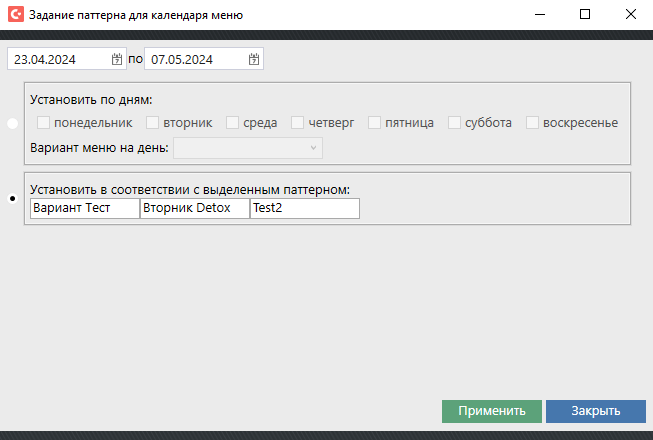Tick the понедельник checkbox
This screenshot has width=653, height=440.
44,123
